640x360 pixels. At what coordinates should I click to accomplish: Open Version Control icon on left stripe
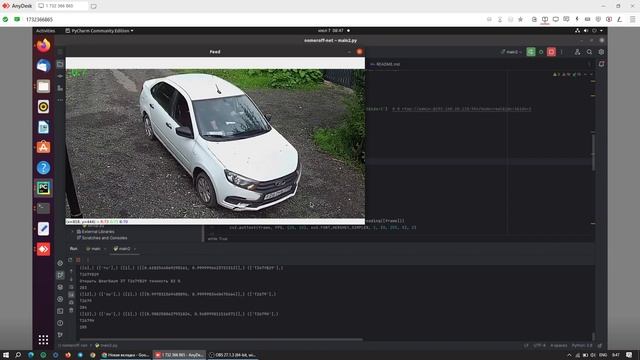point(60,335)
